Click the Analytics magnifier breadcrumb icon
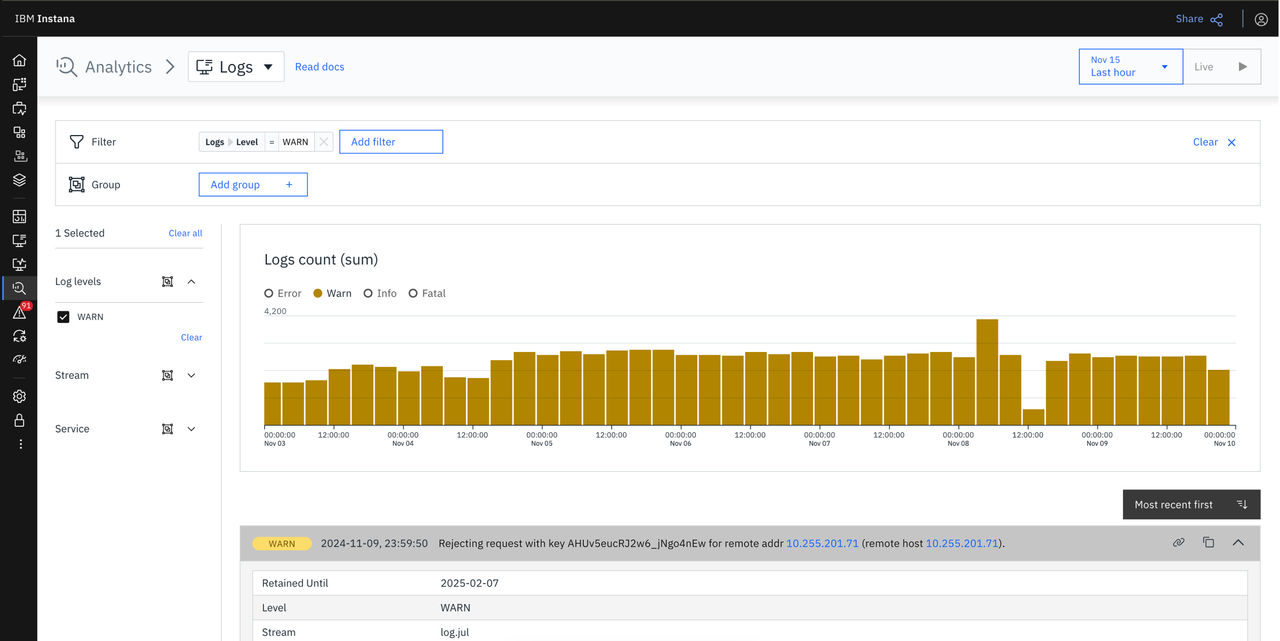The width and height of the screenshot is (1280, 641). click(67, 67)
